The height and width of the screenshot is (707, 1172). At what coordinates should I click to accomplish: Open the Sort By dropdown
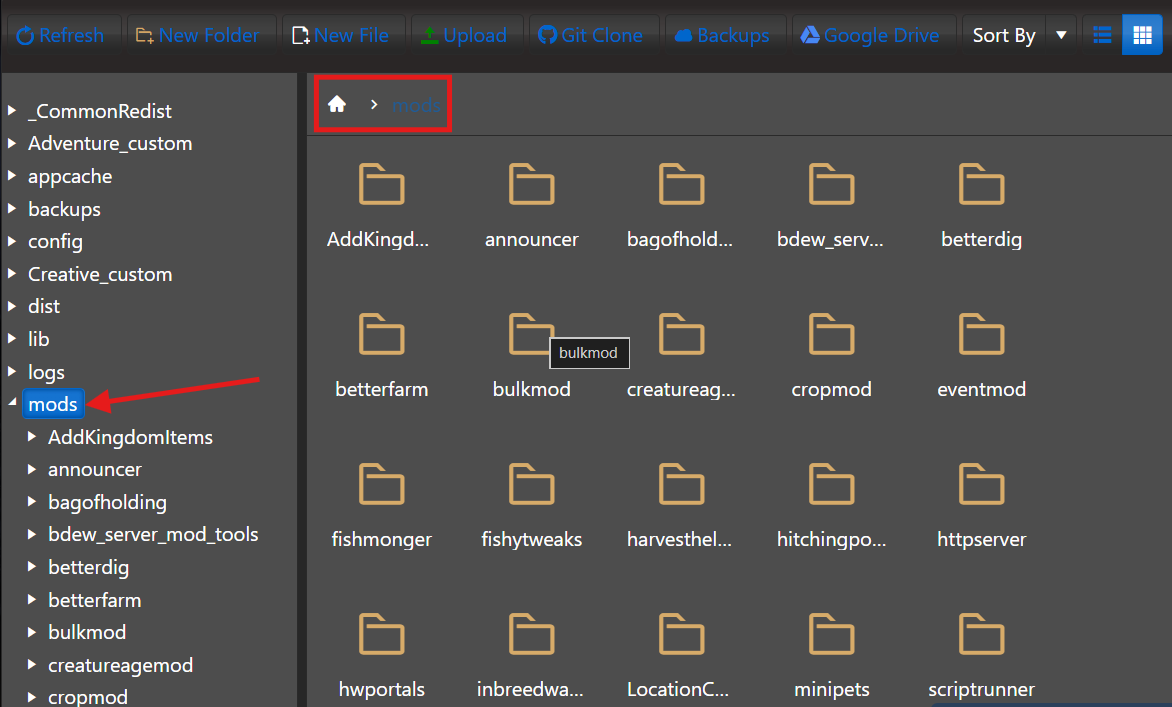1004,35
